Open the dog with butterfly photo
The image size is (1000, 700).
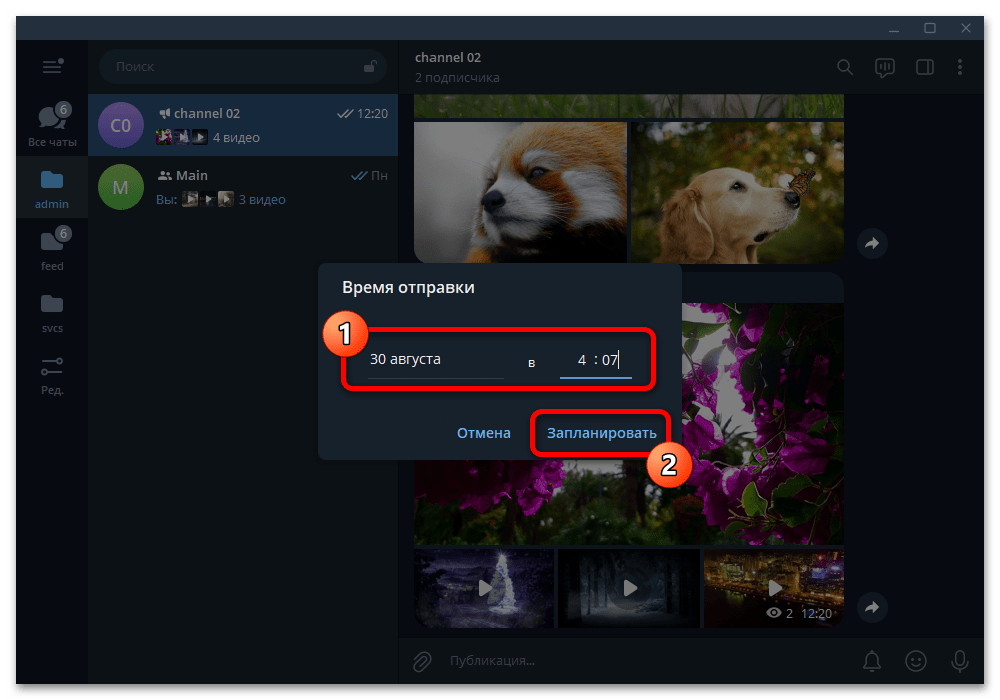(x=737, y=193)
